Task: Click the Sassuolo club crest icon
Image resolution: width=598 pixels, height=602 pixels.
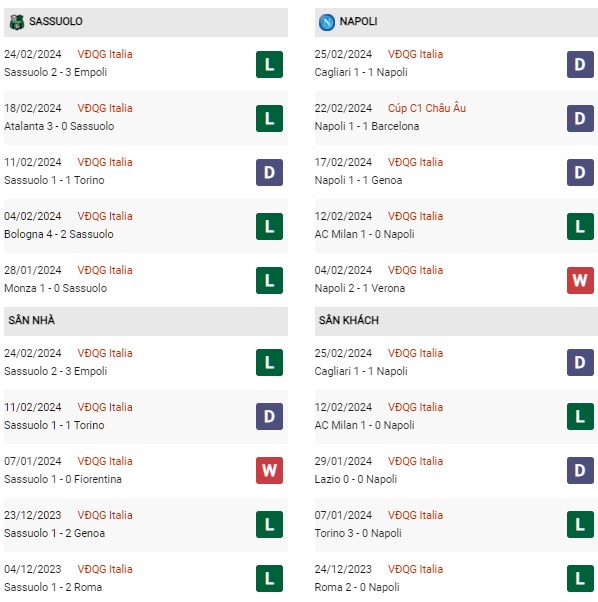Action: click(x=17, y=22)
